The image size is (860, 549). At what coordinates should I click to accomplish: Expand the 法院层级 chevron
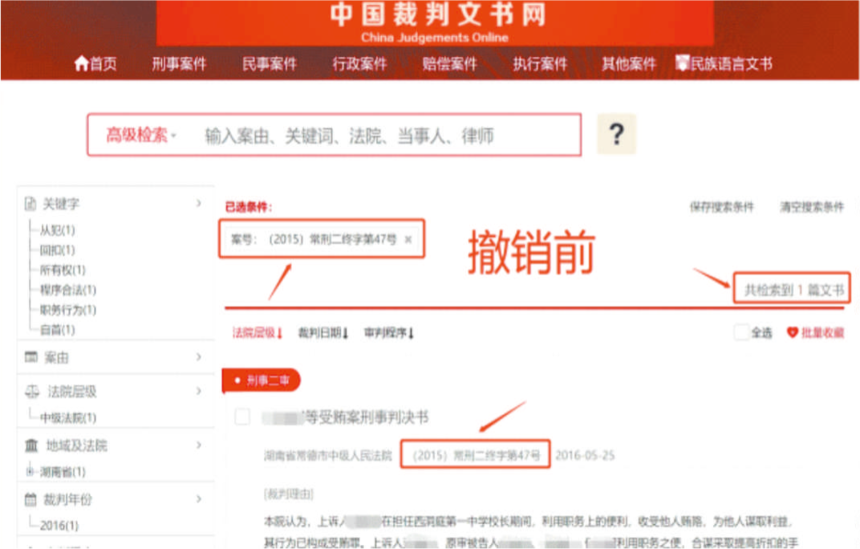pyautogui.click(x=199, y=391)
